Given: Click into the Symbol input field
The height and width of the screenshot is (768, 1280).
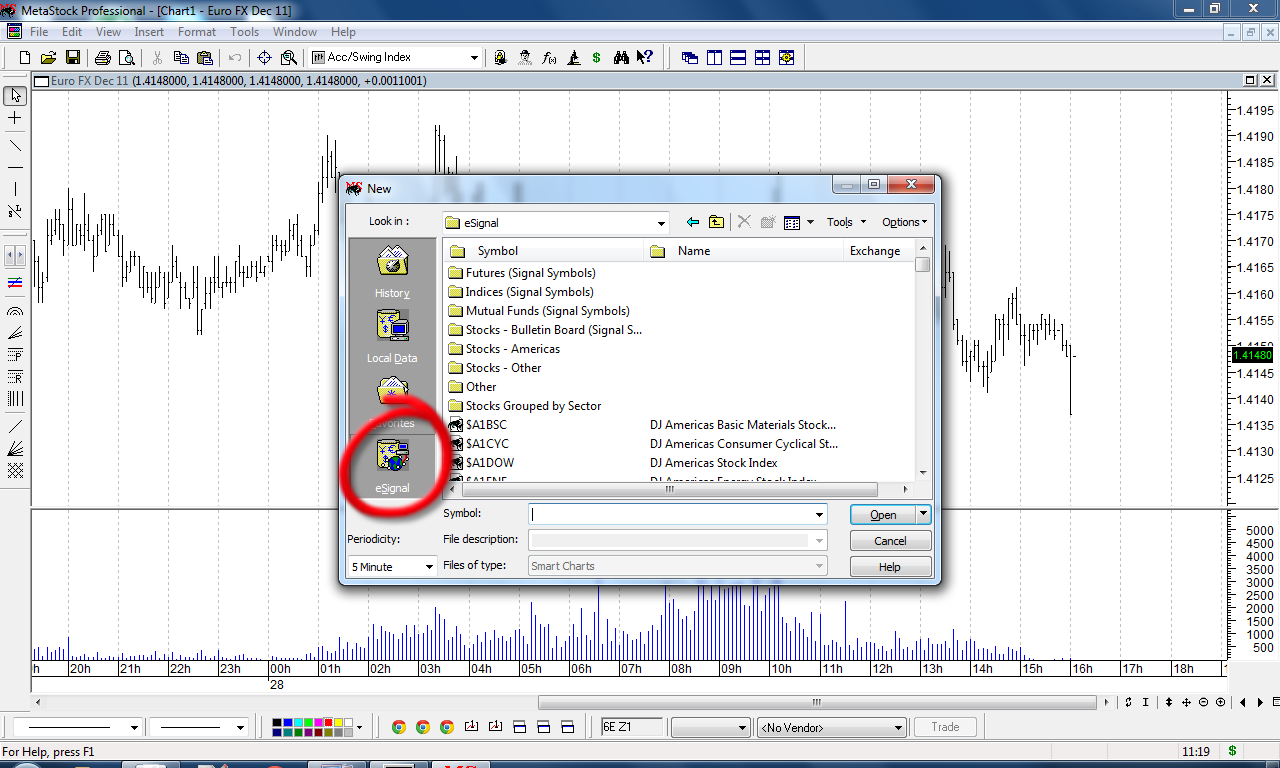Looking at the screenshot, I should (x=672, y=514).
